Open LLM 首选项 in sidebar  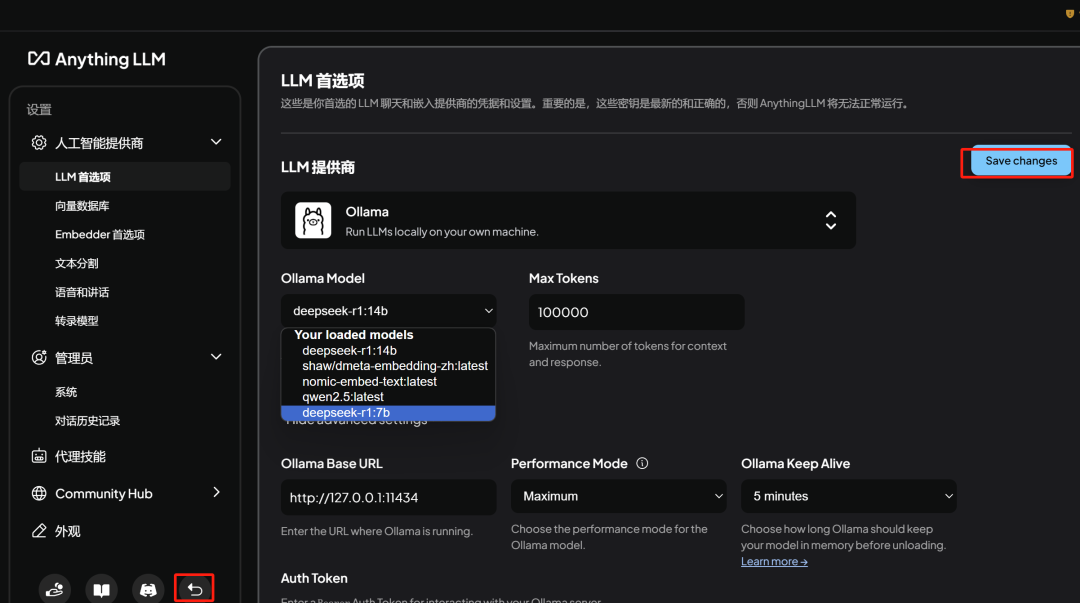pyautogui.click(x=125, y=176)
